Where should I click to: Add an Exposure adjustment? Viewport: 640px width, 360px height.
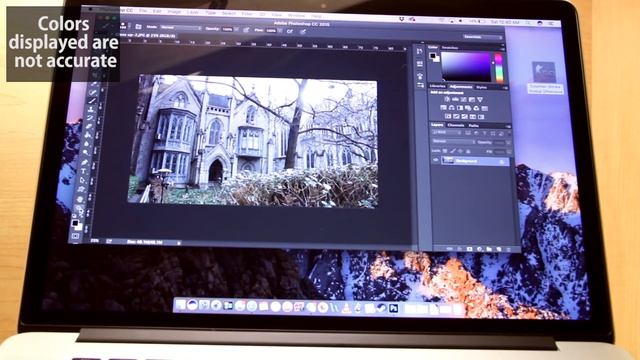(x=472, y=99)
